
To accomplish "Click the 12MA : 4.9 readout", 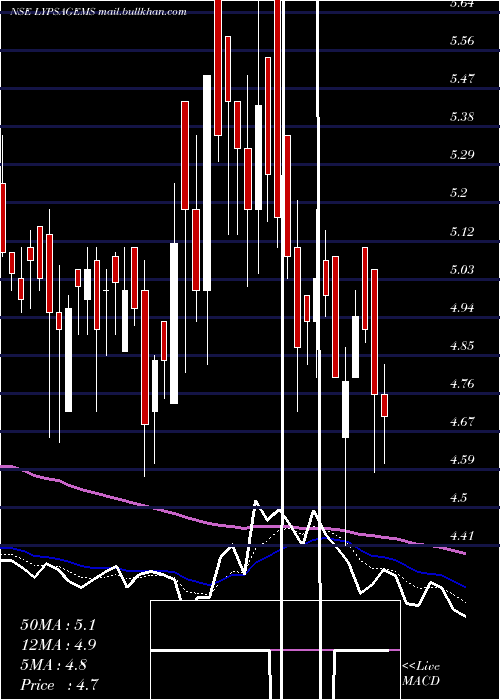I will click(x=58, y=645).
